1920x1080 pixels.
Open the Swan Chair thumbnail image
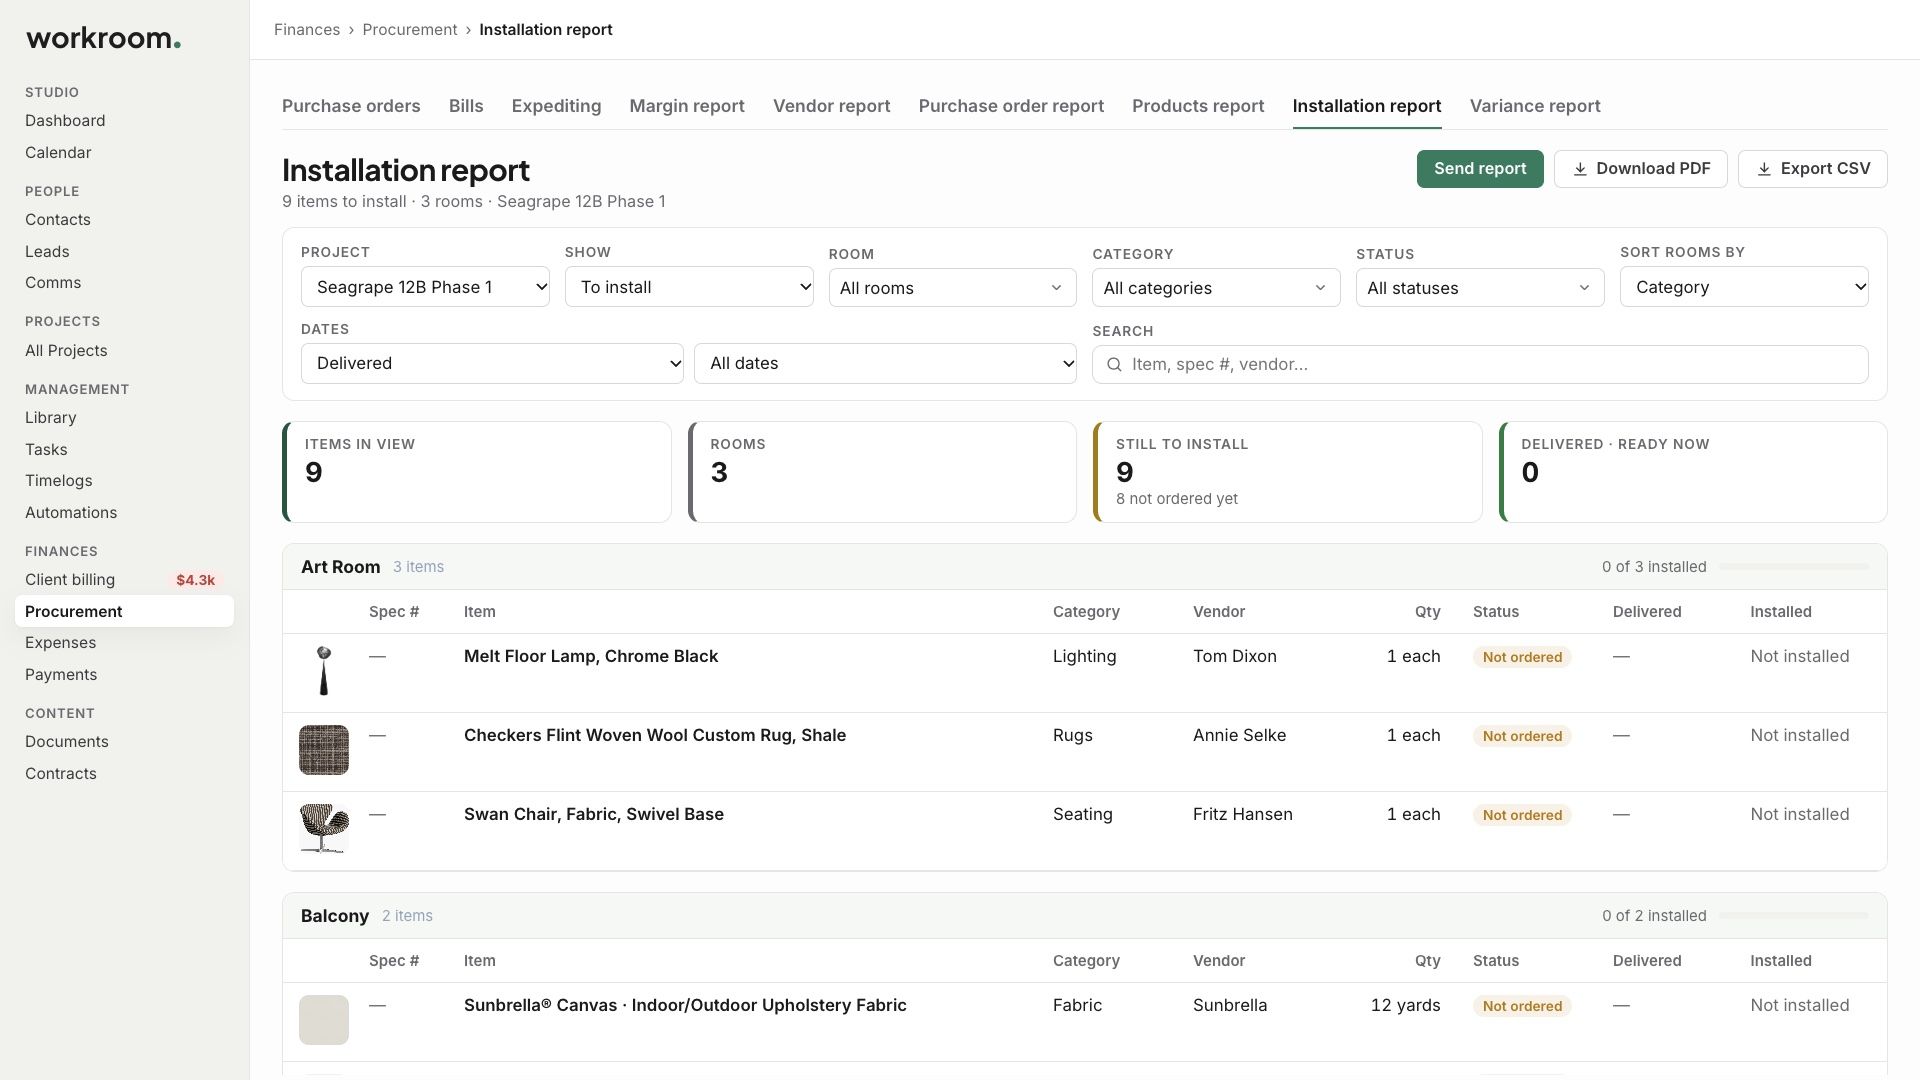click(324, 829)
